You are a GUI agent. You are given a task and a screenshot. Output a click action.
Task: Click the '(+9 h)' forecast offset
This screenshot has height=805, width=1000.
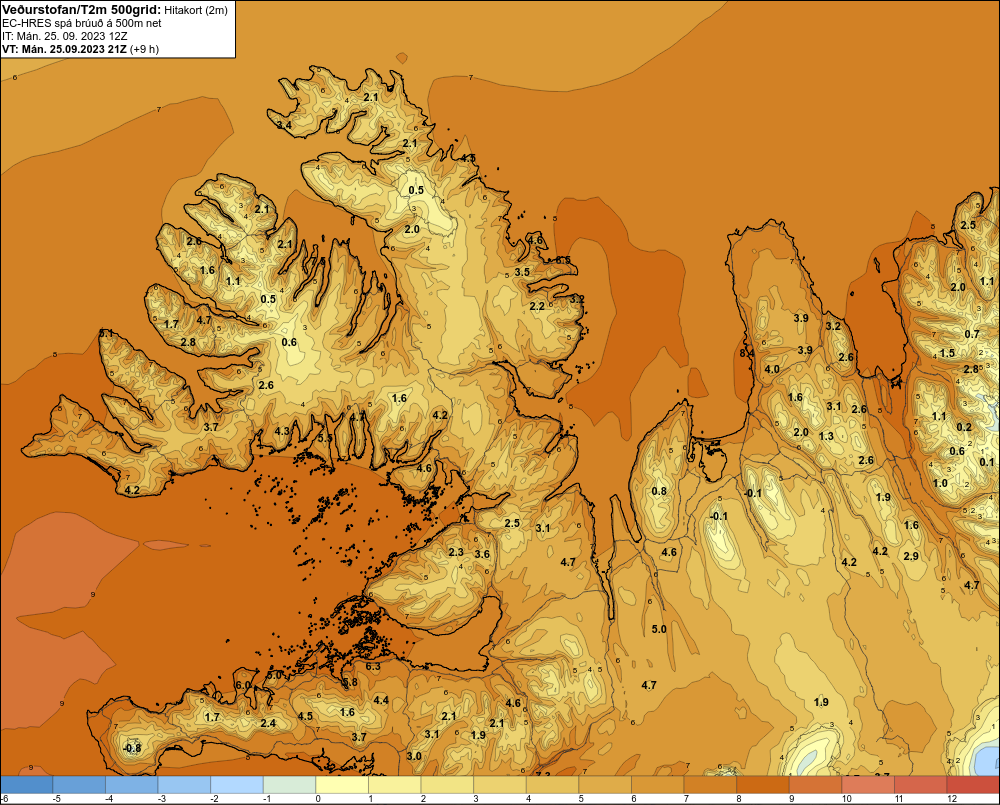click(144, 49)
